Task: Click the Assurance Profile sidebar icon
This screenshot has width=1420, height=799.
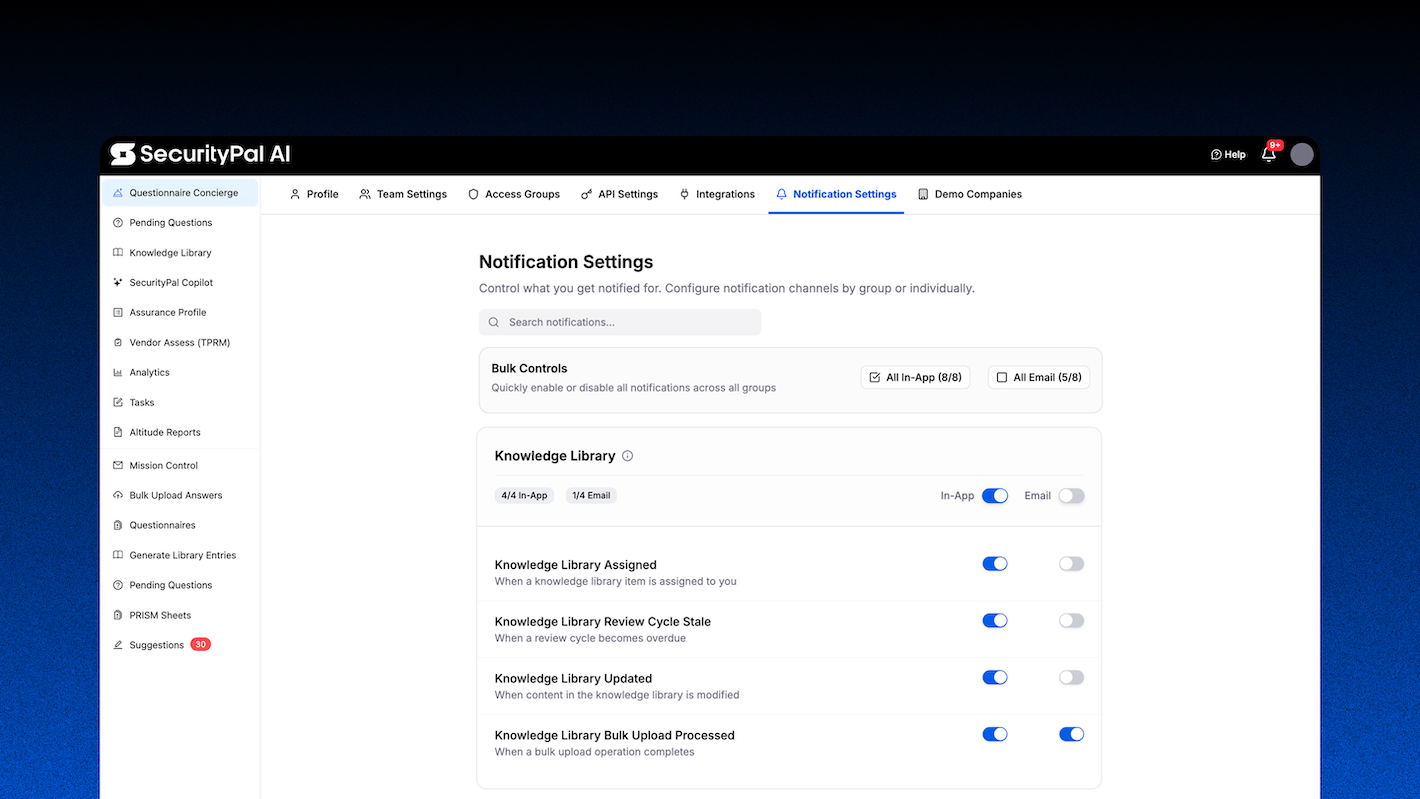Action: coord(118,313)
